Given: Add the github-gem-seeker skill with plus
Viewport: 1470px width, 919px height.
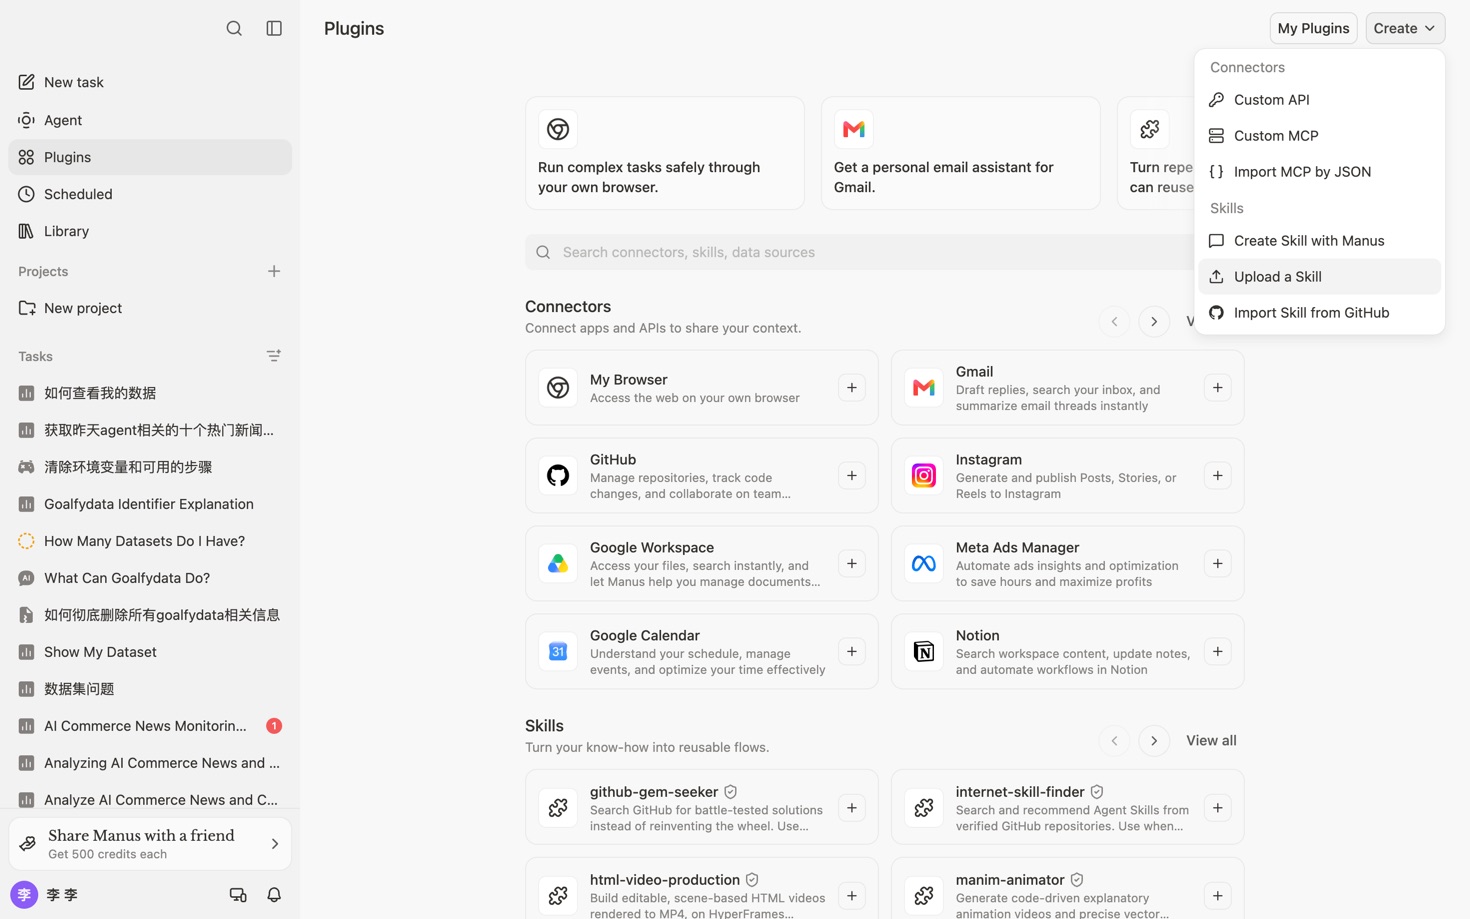Looking at the screenshot, I should (x=852, y=808).
